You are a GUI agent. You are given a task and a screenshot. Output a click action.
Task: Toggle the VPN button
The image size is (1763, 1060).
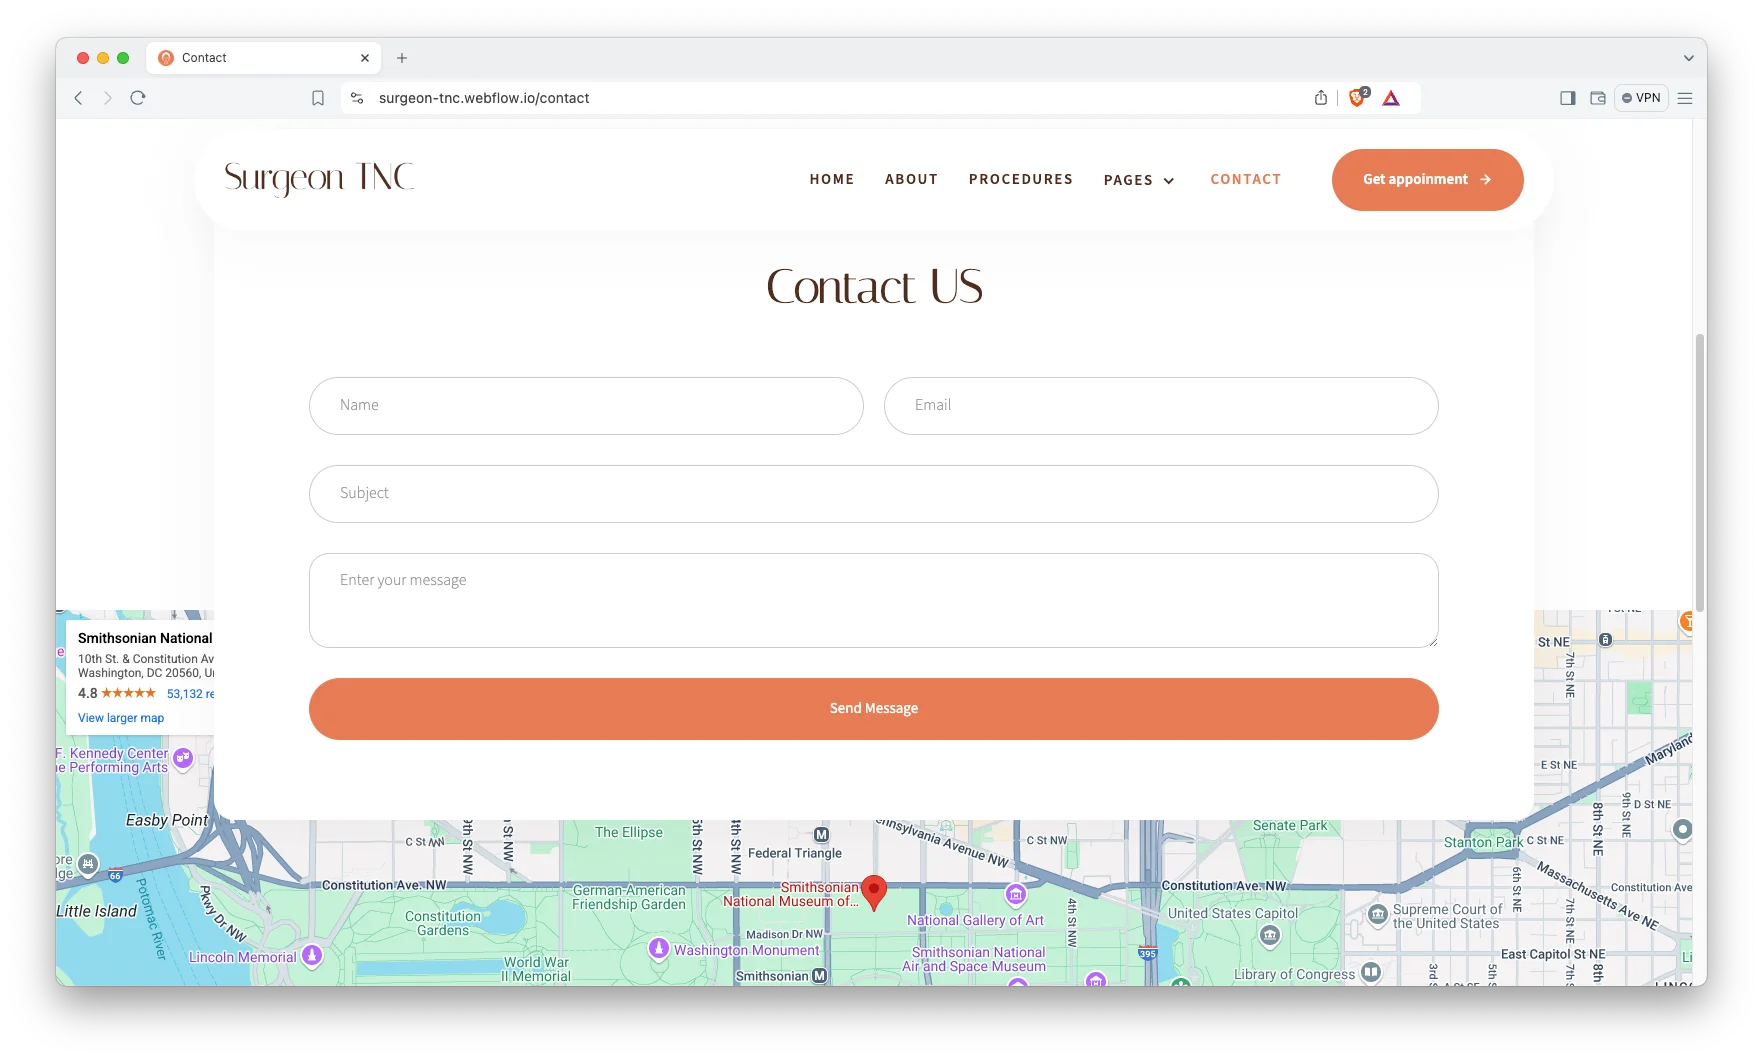(1641, 98)
